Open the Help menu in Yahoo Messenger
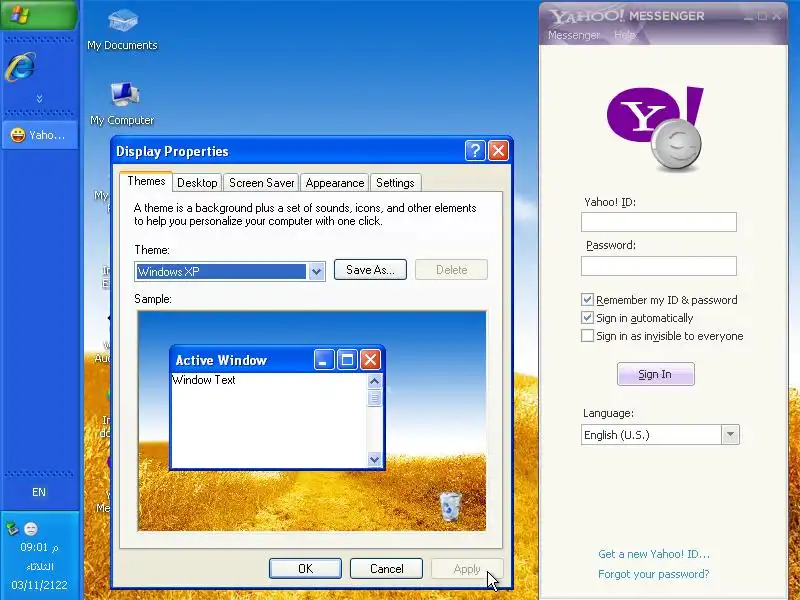Screen dimensions: 800x600 [624, 35]
